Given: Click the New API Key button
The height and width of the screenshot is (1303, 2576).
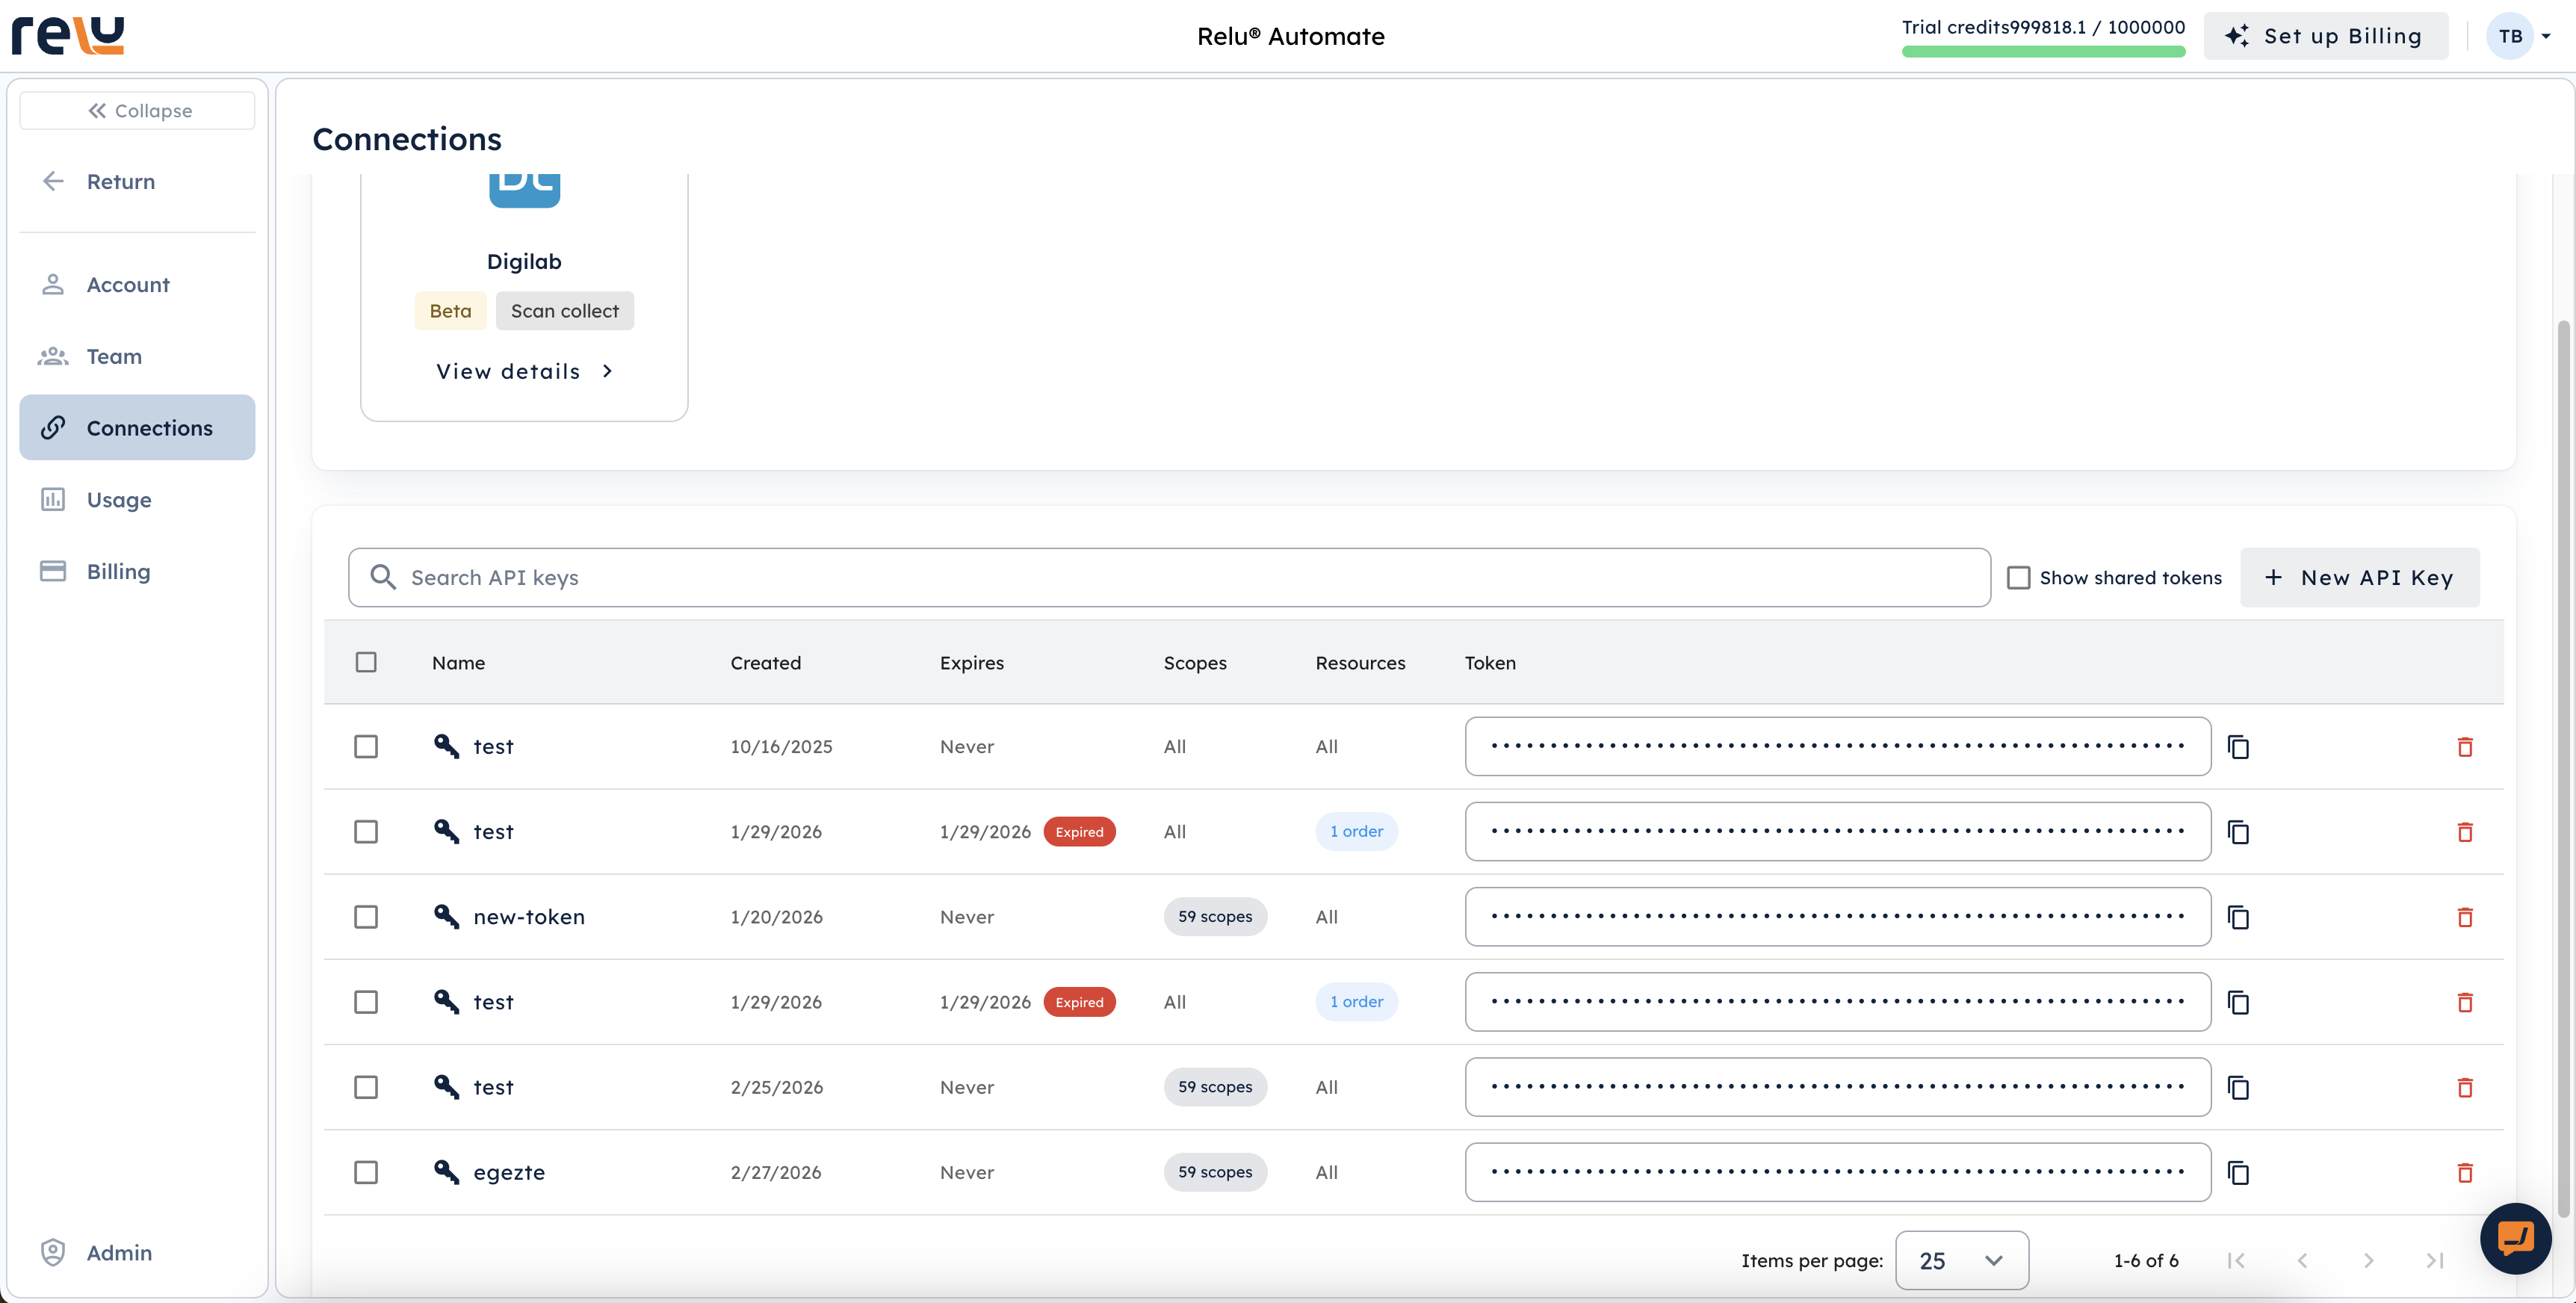Looking at the screenshot, I should [2359, 577].
